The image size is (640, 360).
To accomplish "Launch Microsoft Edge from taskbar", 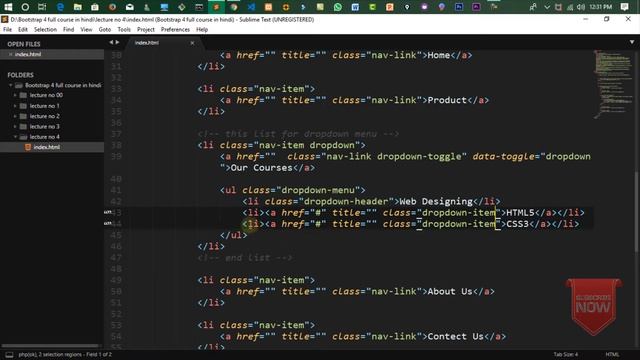I will tap(60, 7).
